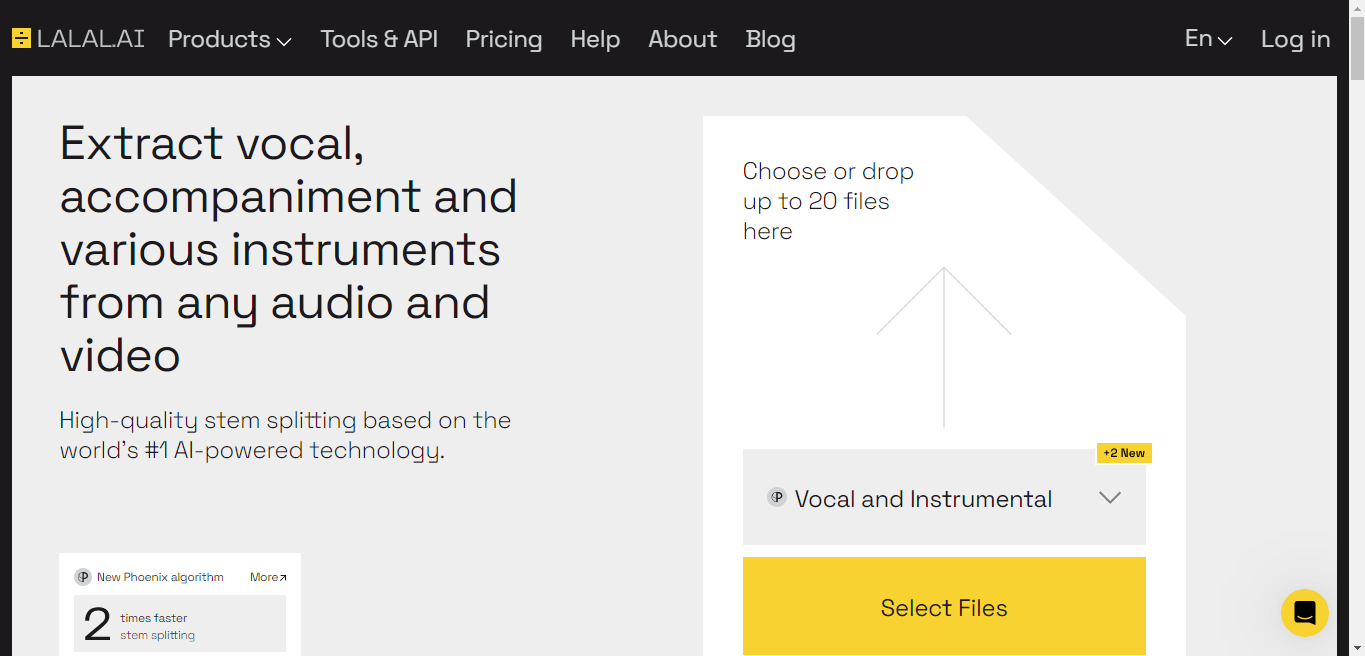Expand the Vocal and Instrumental stem selector
The height and width of the screenshot is (656, 1365).
(944, 497)
